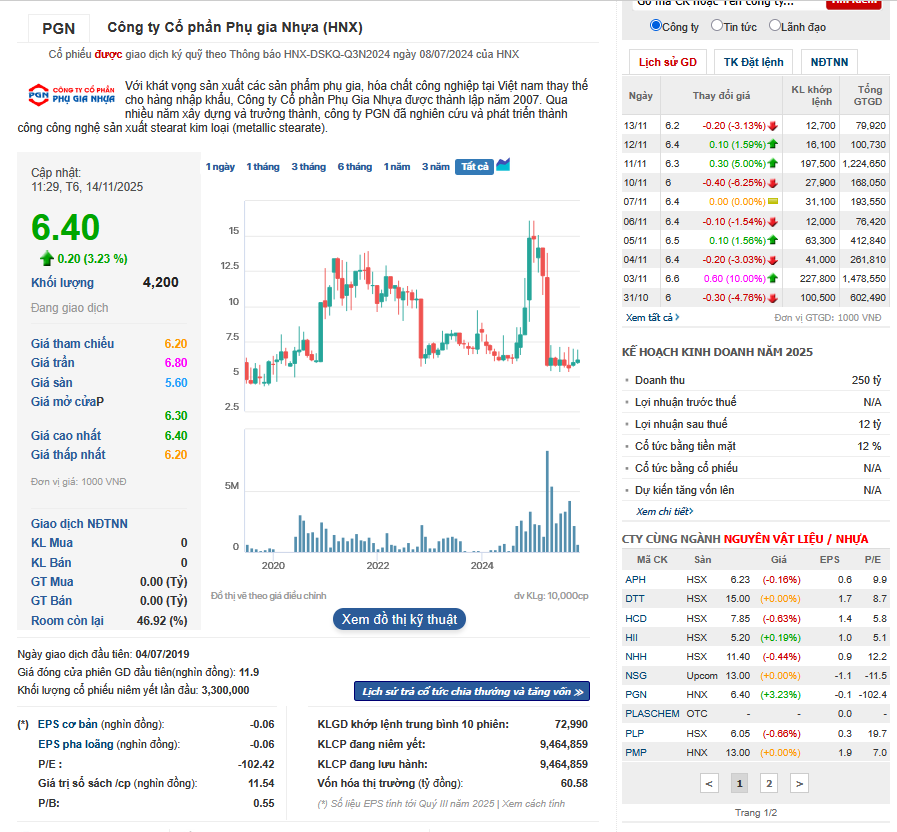The height and width of the screenshot is (832, 897).
Task: Click the large price 6.40
Action: coord(66,227)
